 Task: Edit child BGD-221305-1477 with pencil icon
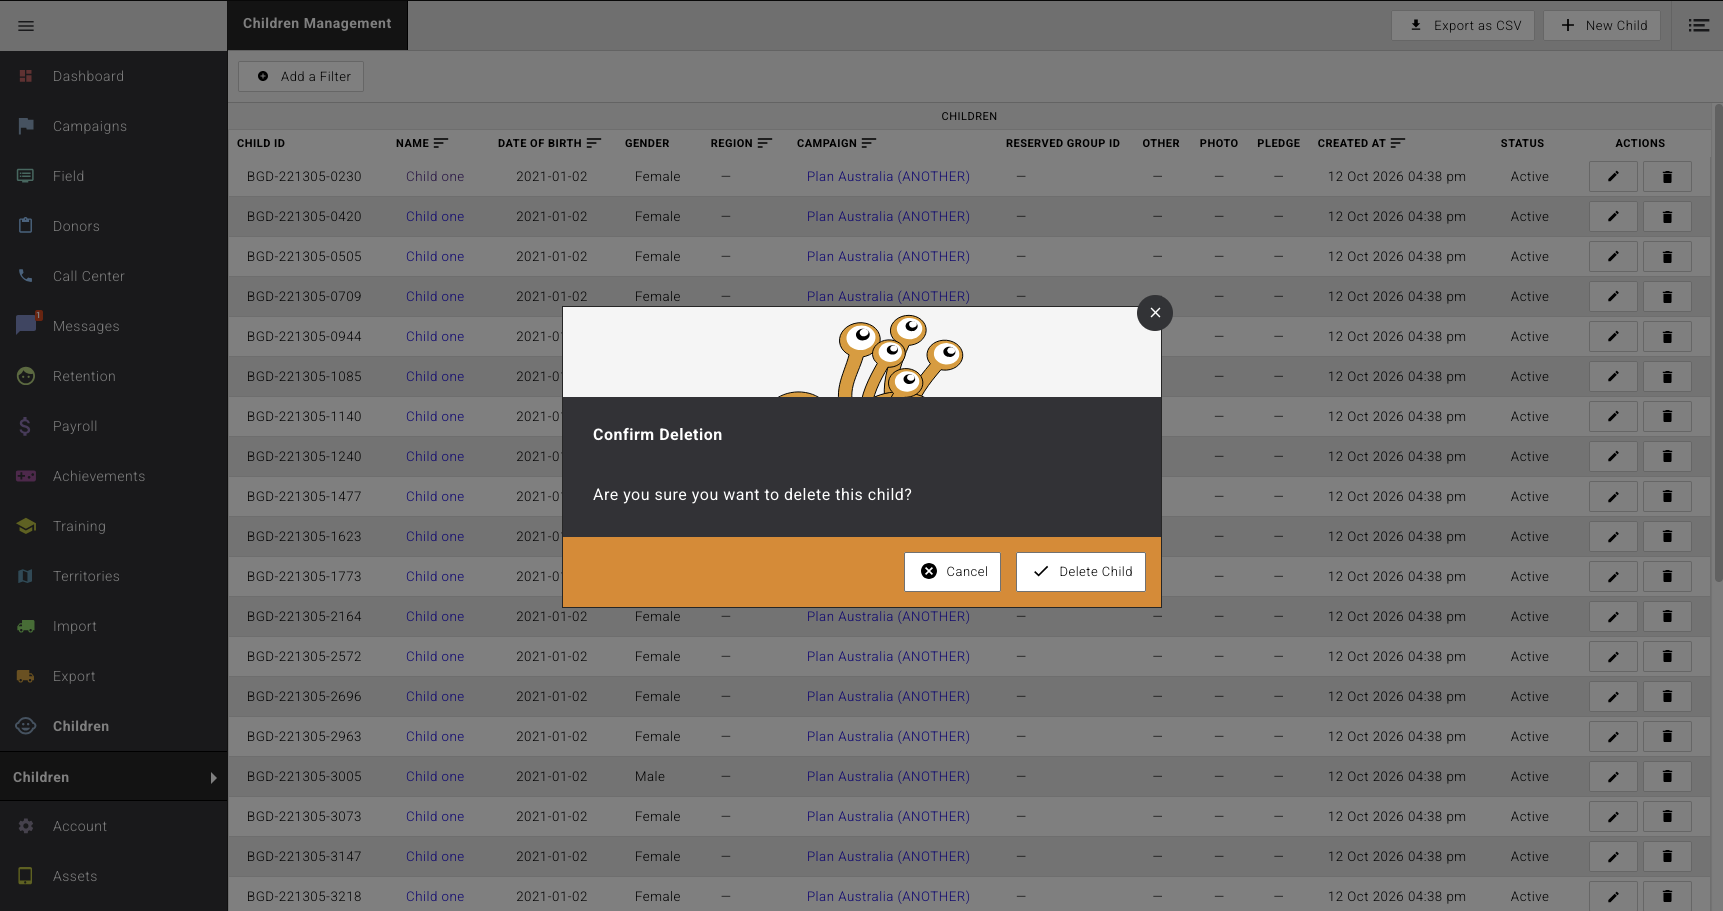1613,497
